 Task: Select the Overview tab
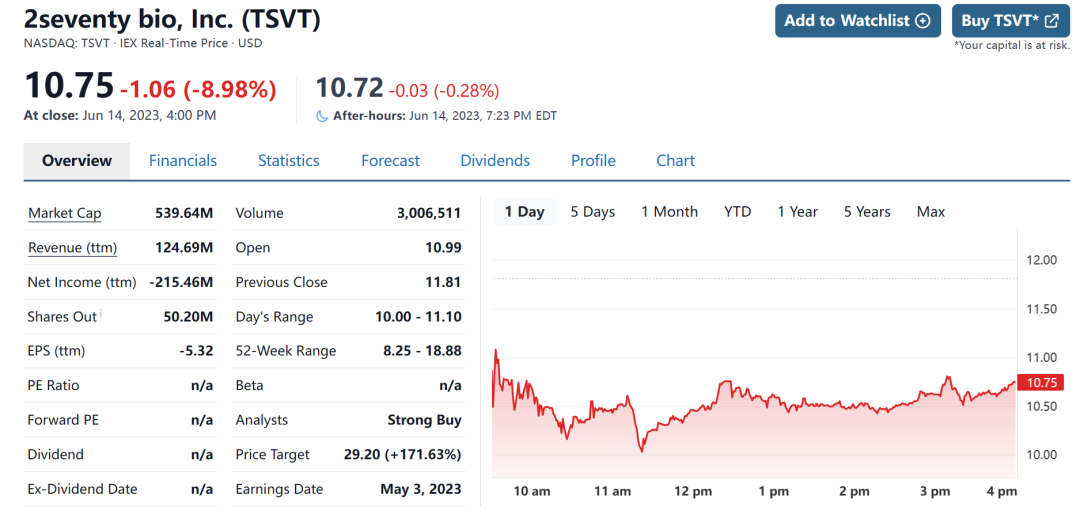coord(77,161)
